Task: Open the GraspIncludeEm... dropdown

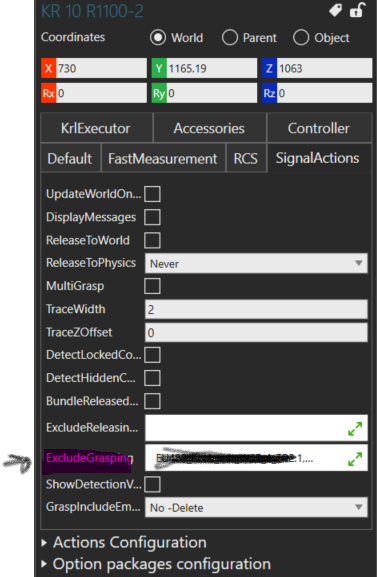Action: pyautogui.click(x=256, y=507)
